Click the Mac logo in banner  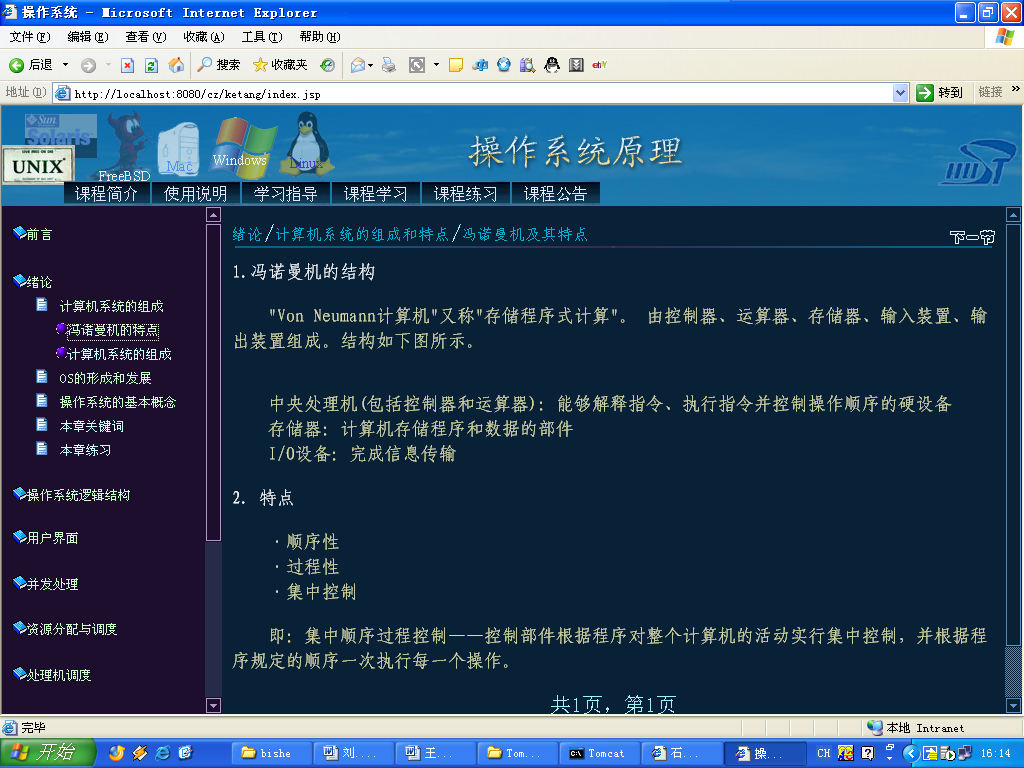(179, 149)
